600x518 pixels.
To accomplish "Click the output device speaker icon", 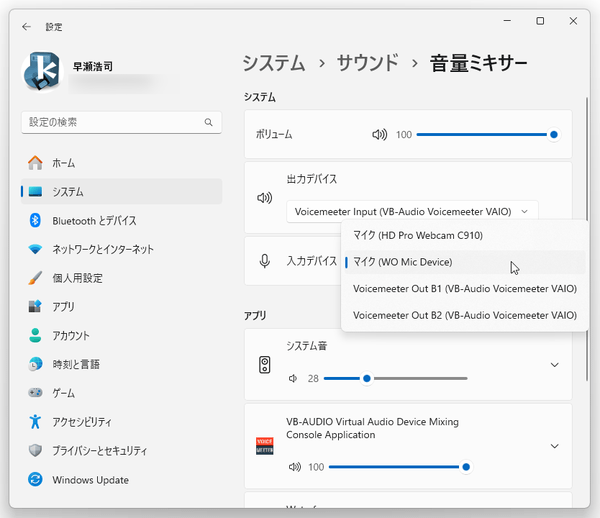I will [264, 198].
